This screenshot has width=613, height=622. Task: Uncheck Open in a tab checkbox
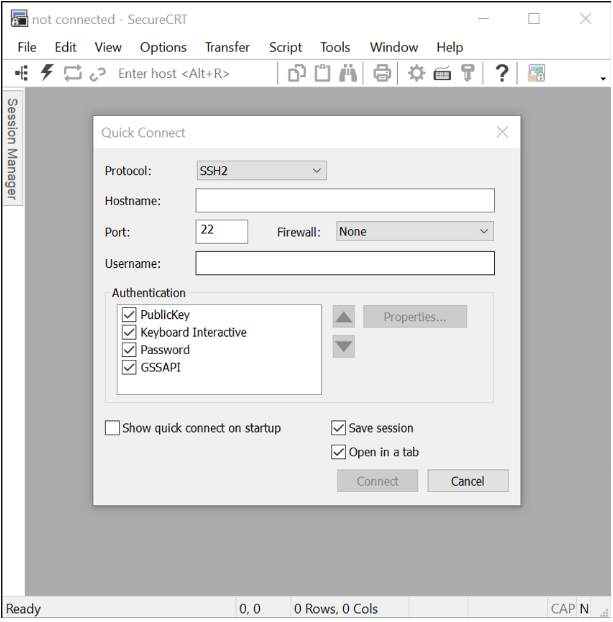[x=338, y=452]
